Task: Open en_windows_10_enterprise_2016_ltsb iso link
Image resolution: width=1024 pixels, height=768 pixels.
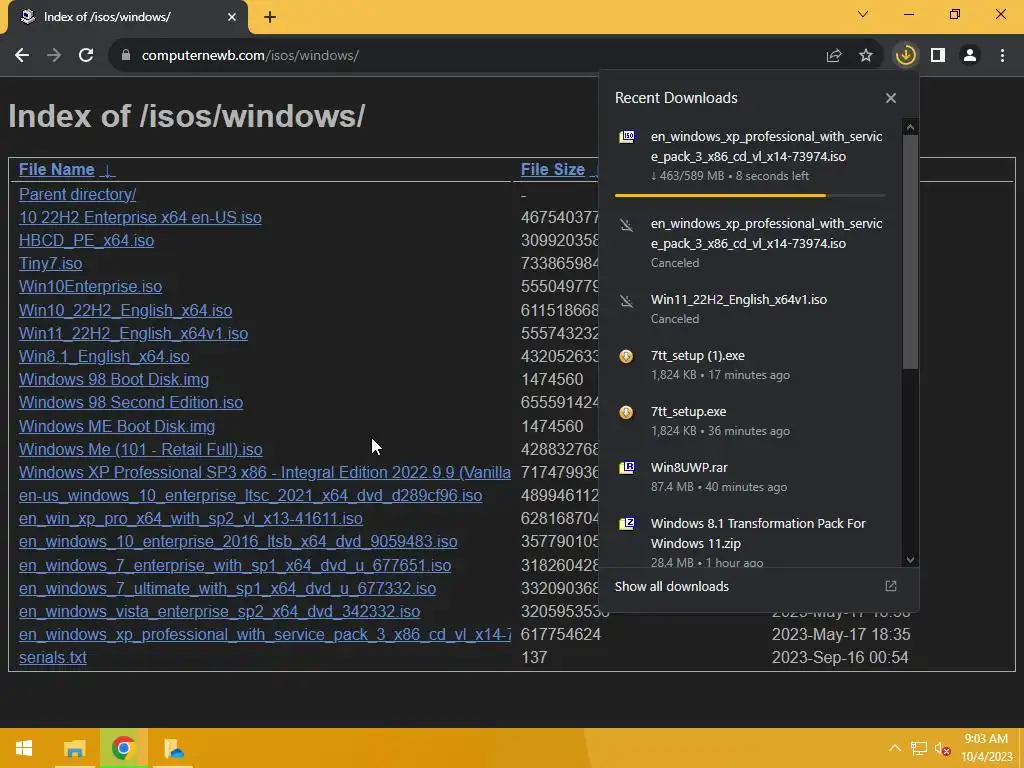Action: [238, 542]
